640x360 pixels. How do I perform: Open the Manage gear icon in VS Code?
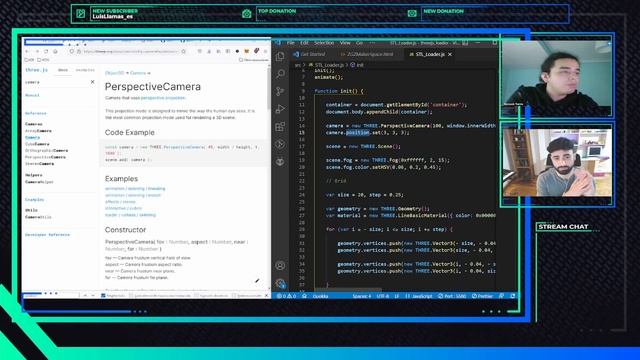point(280,283)
